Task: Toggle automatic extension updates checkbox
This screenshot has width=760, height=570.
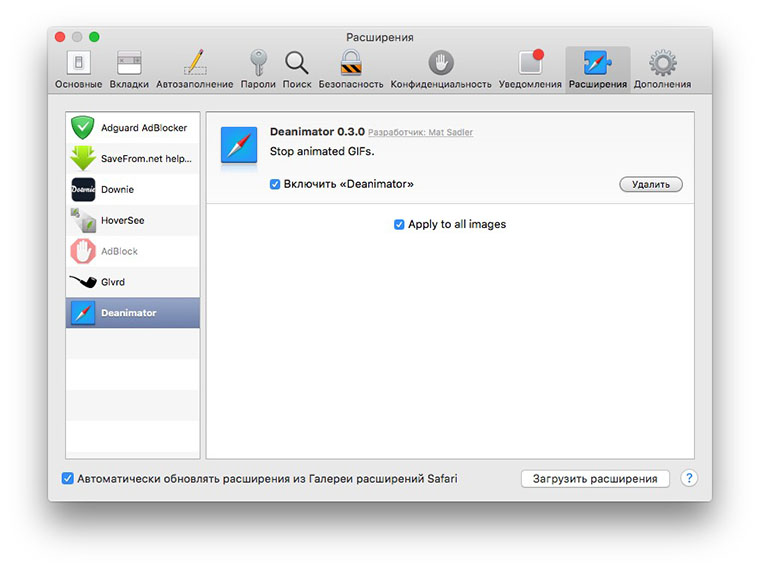Action: pyautogui.click(x=68, y=478)
